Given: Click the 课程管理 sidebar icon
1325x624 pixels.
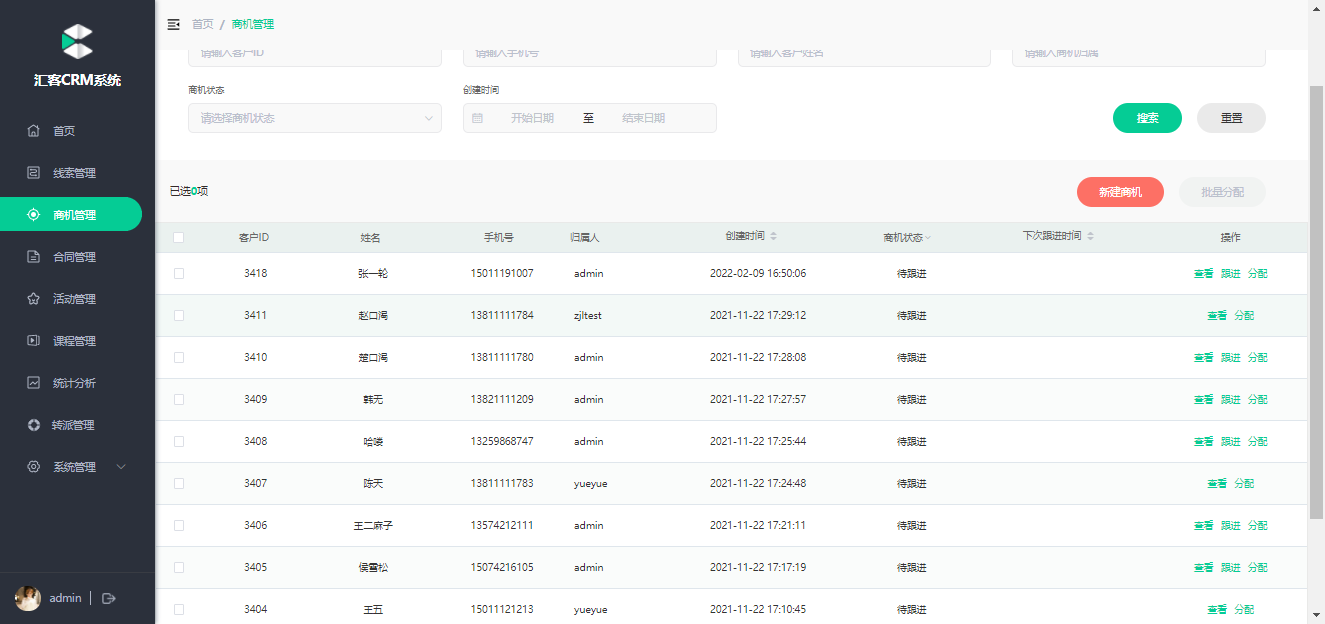Looking at the screenshot, I should tap(33, 341).
